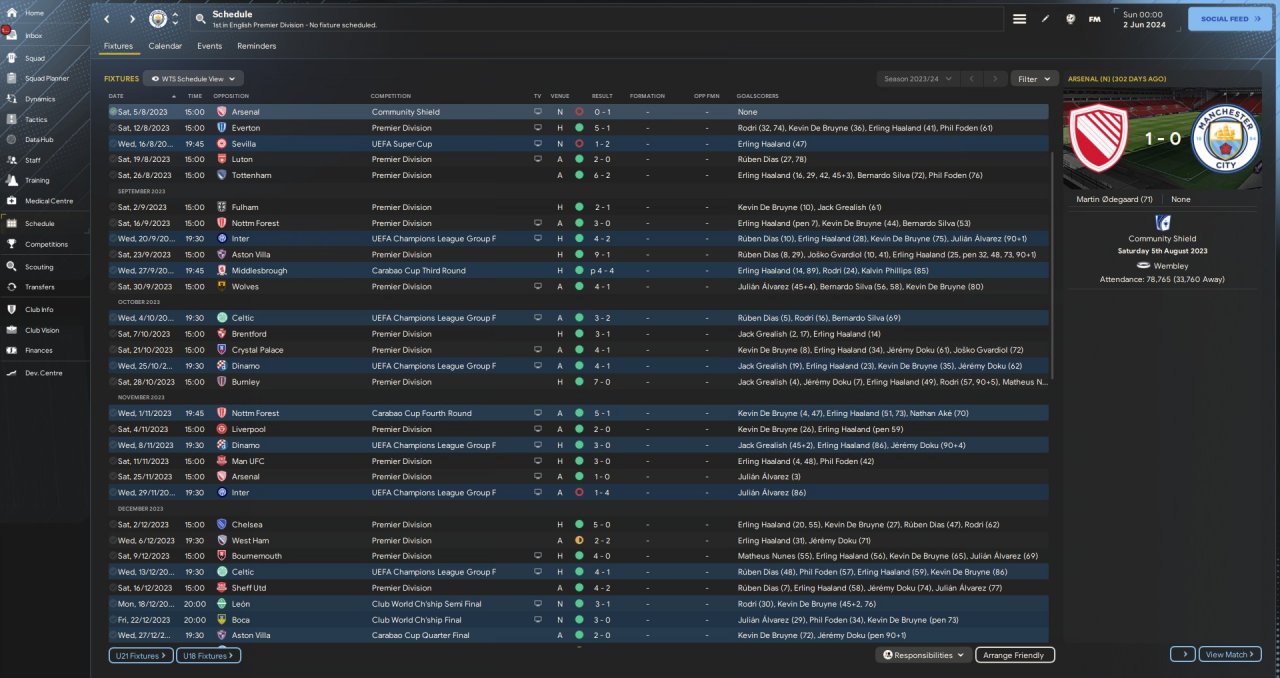The height and width of the screenshot is (678, 1280).
Task: Switch to the Reminders tab
Action: pos(256,46)
